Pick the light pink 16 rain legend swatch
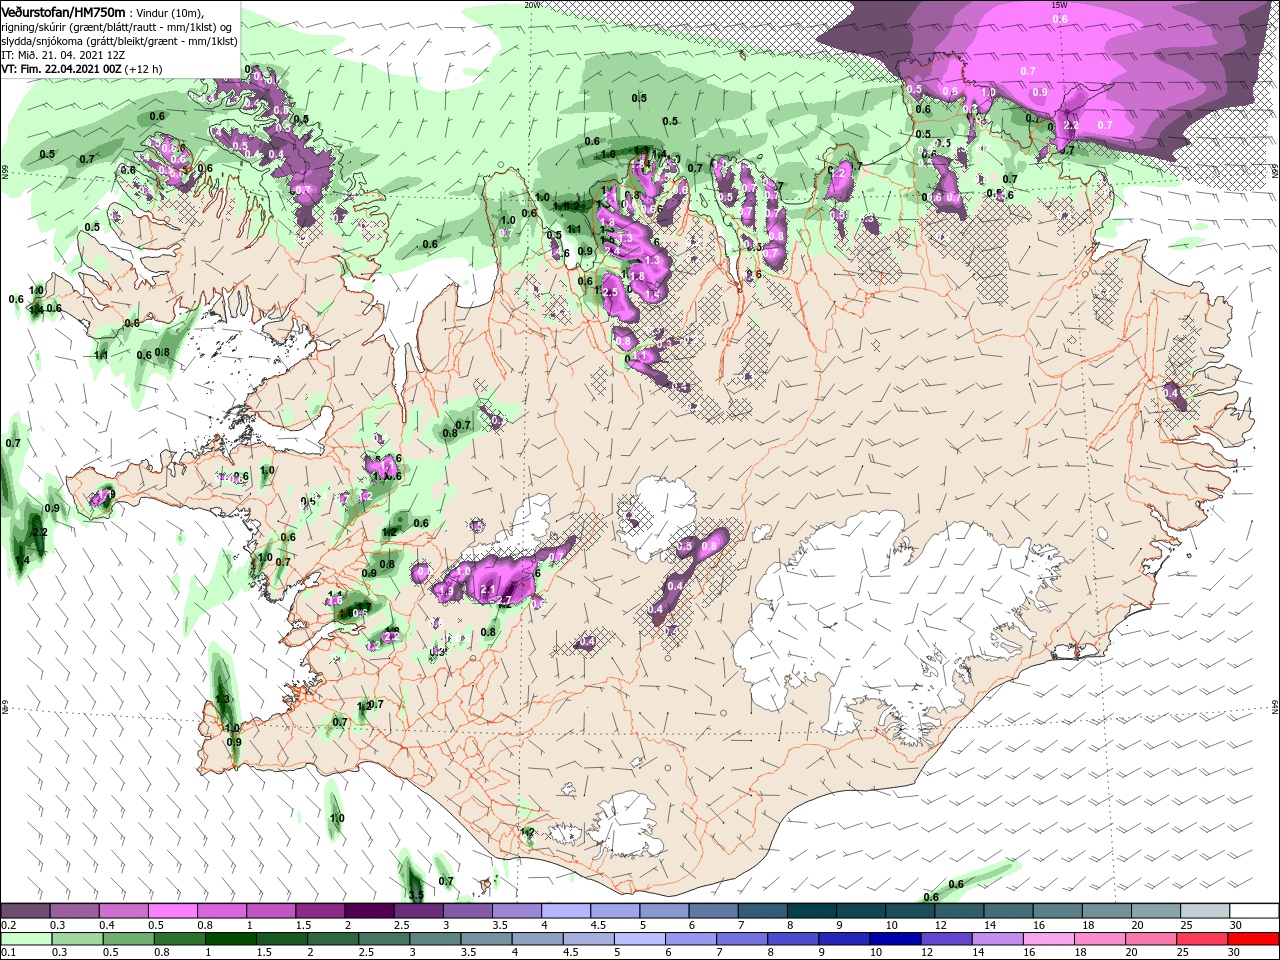1280x960 pixels. [1050, 939]
